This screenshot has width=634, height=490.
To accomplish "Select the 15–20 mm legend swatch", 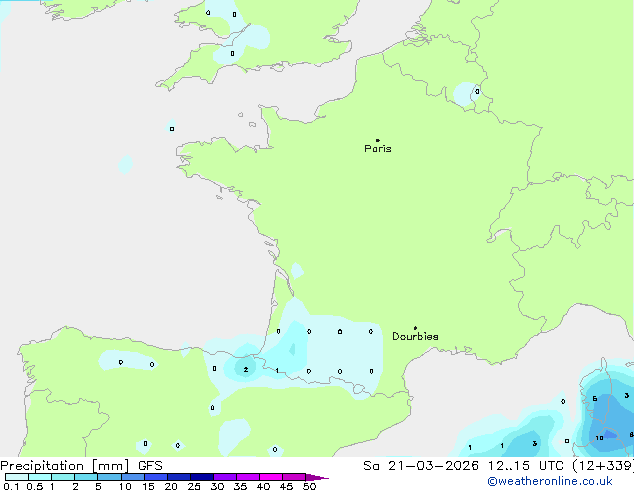I will [156, 477].
